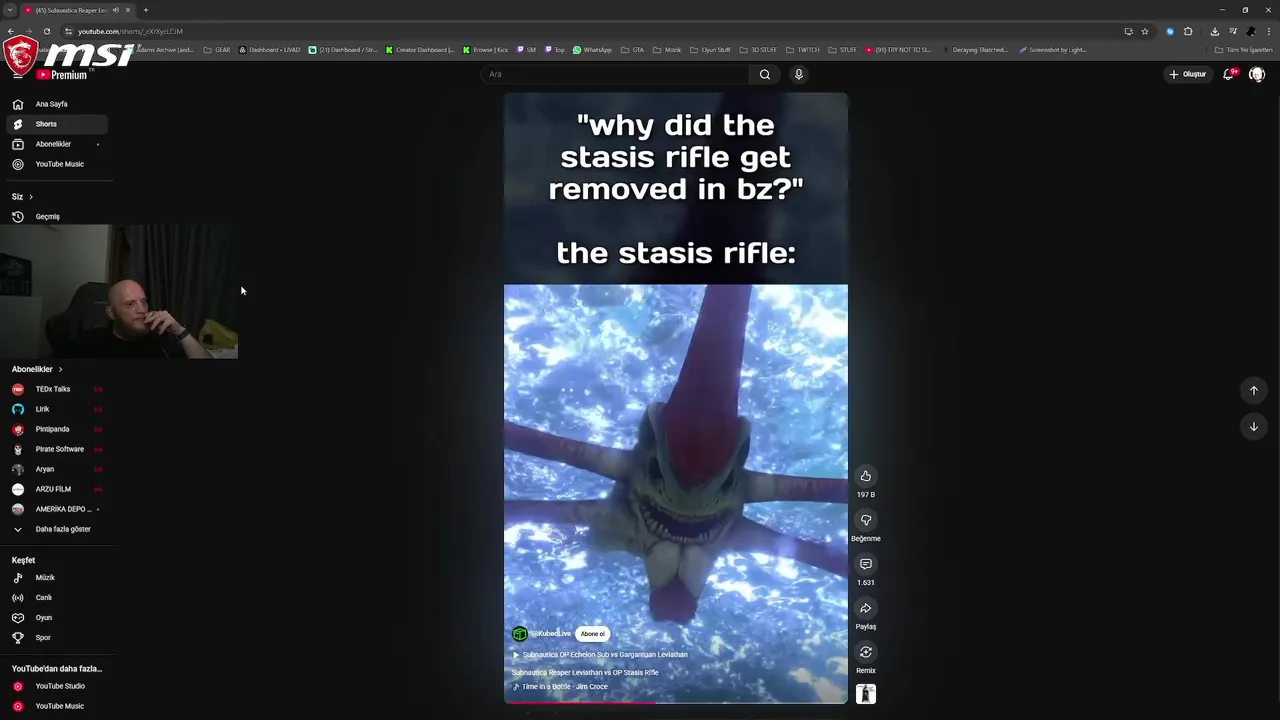Open Abonelikler subscriptions page
The height and width of the screenshot is (720, 1280).
click(x=56, y=144)
